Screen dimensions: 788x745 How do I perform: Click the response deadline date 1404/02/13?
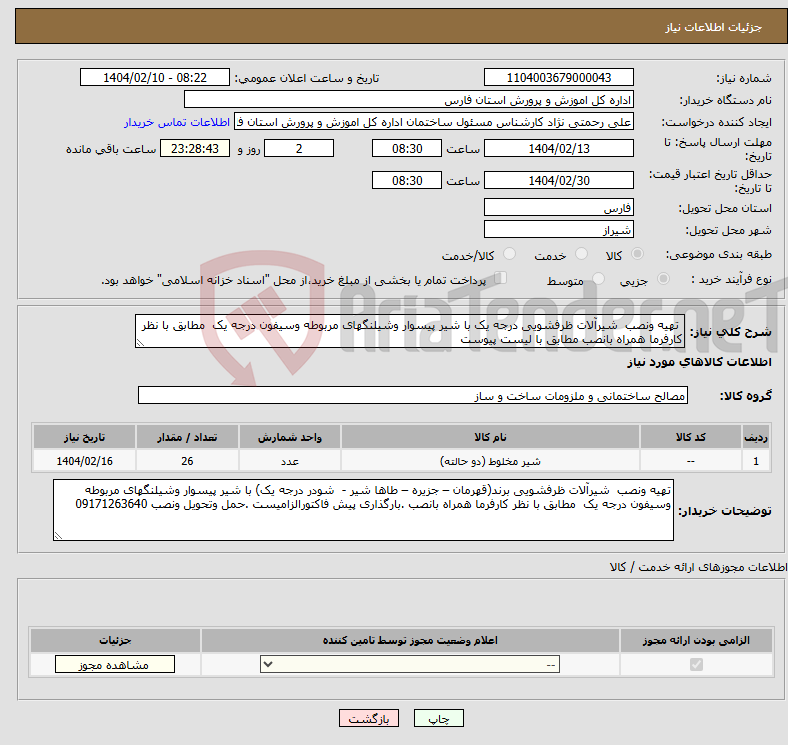click(x=558, y=149)
